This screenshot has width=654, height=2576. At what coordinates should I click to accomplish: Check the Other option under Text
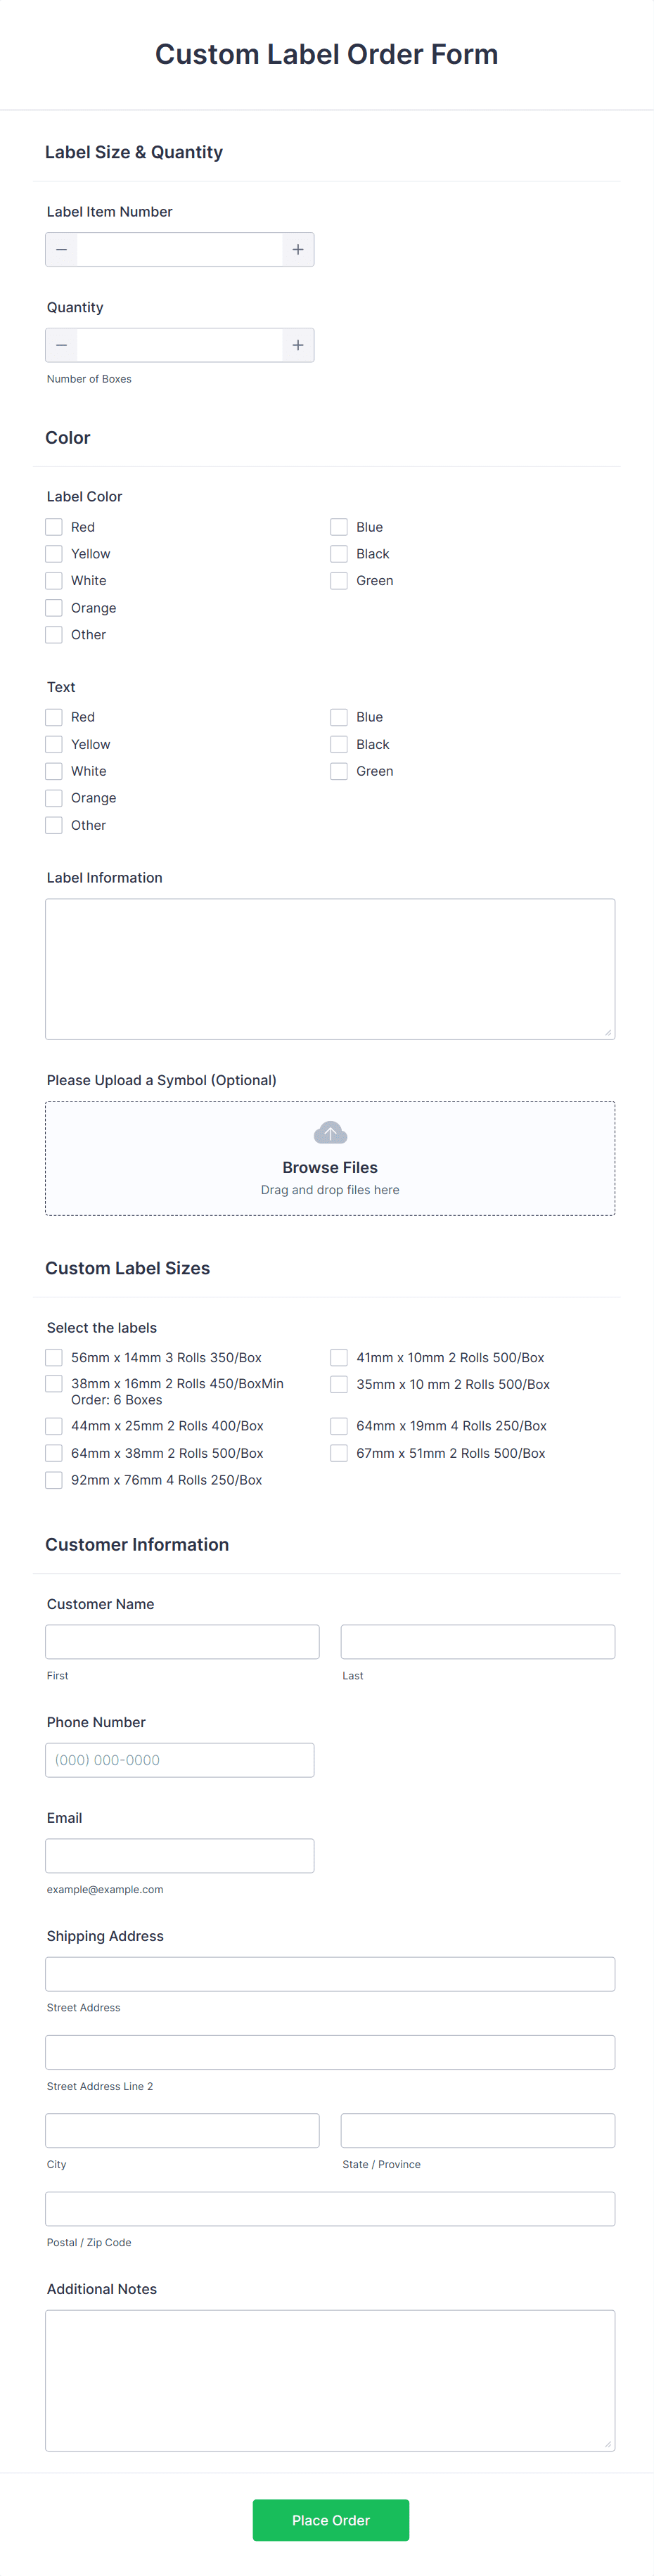point(54,825)
